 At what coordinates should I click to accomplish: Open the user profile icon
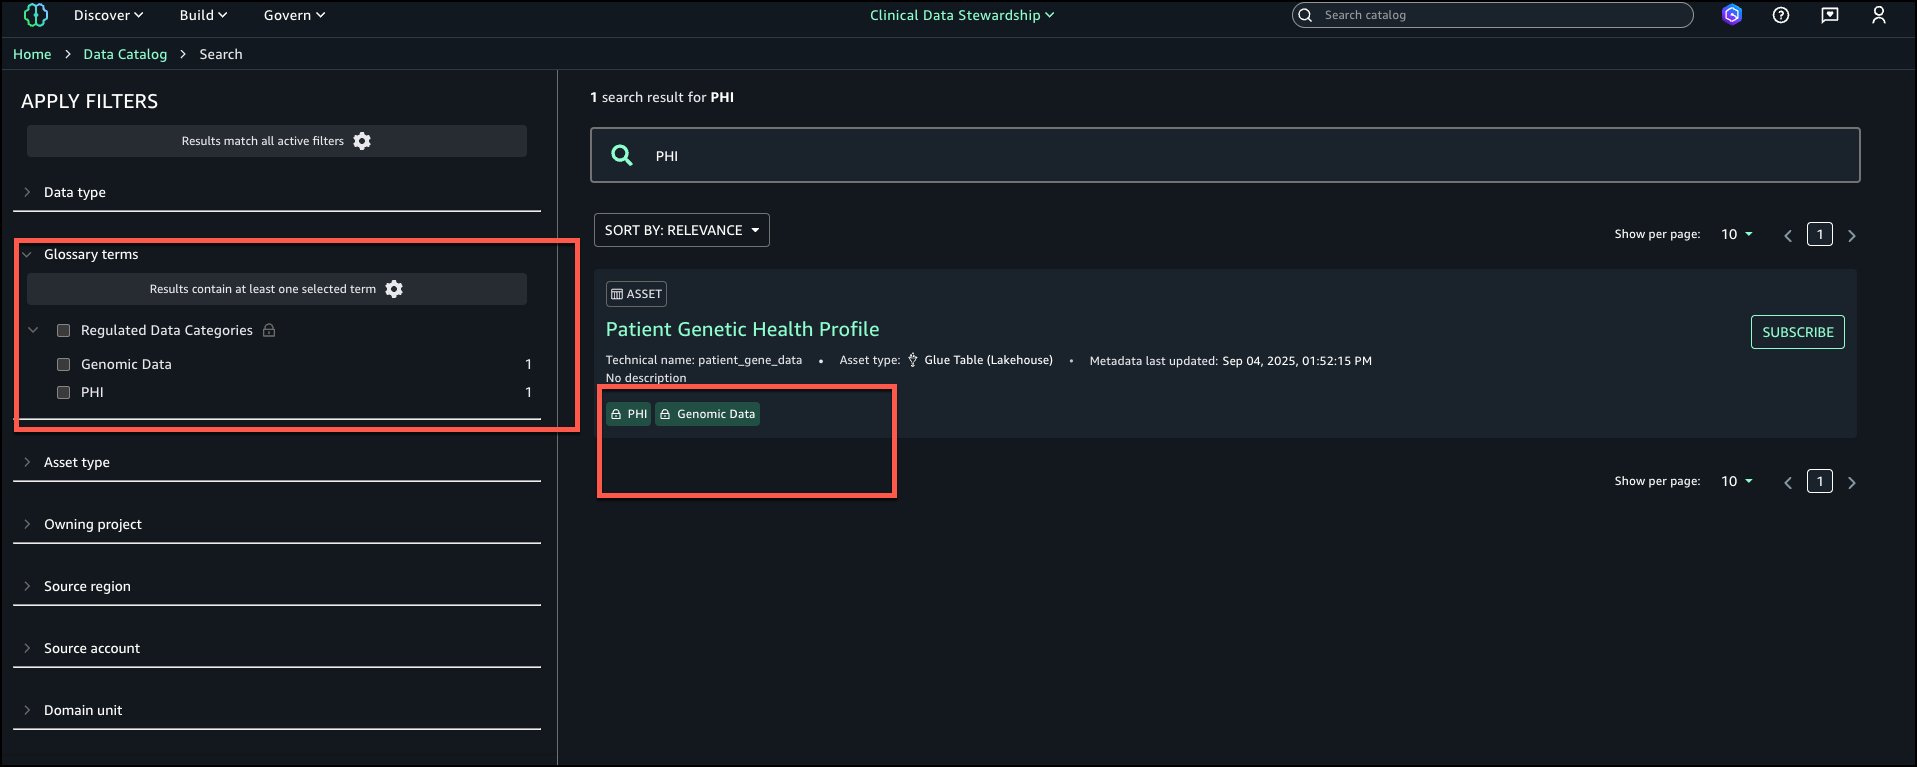click(x=1878, y=15)
